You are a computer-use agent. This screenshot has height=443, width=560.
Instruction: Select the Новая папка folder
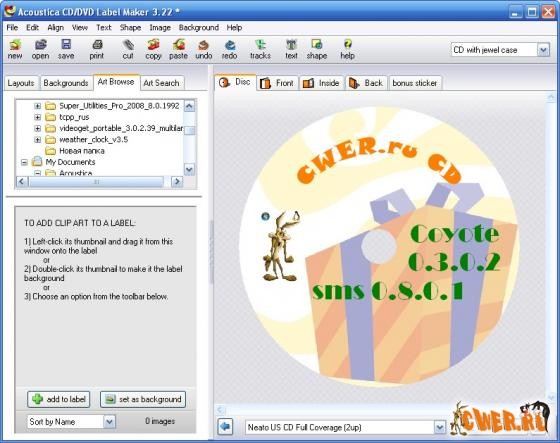pyautogui.click(x=75, y=151)
